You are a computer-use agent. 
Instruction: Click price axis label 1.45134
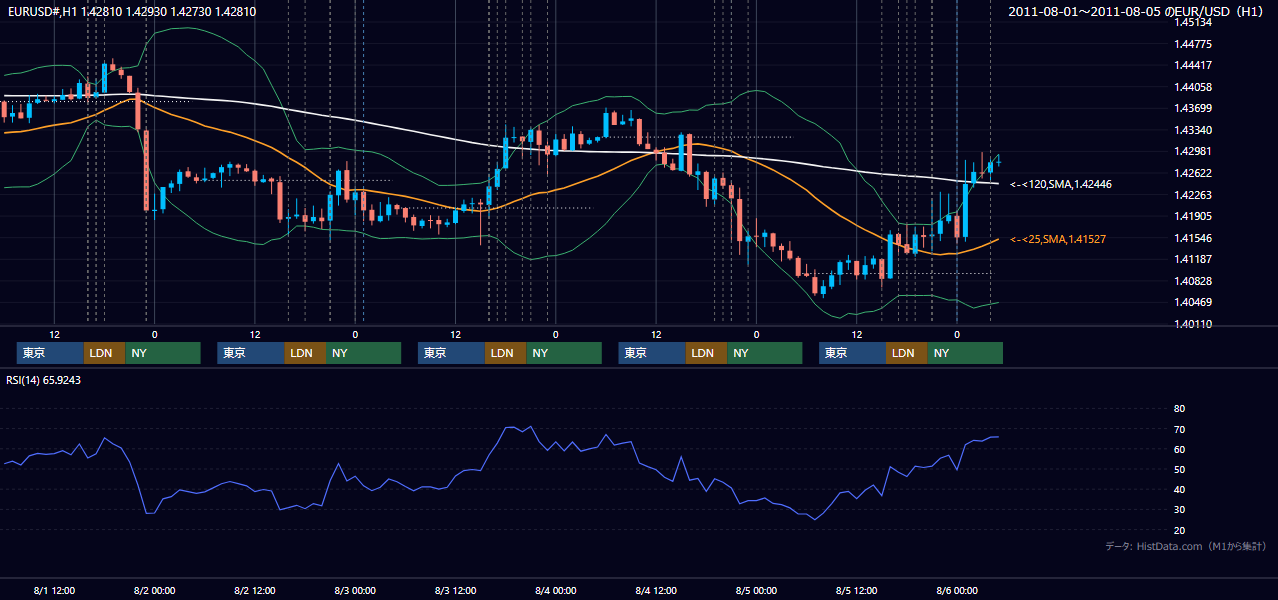pos(1192,22)
